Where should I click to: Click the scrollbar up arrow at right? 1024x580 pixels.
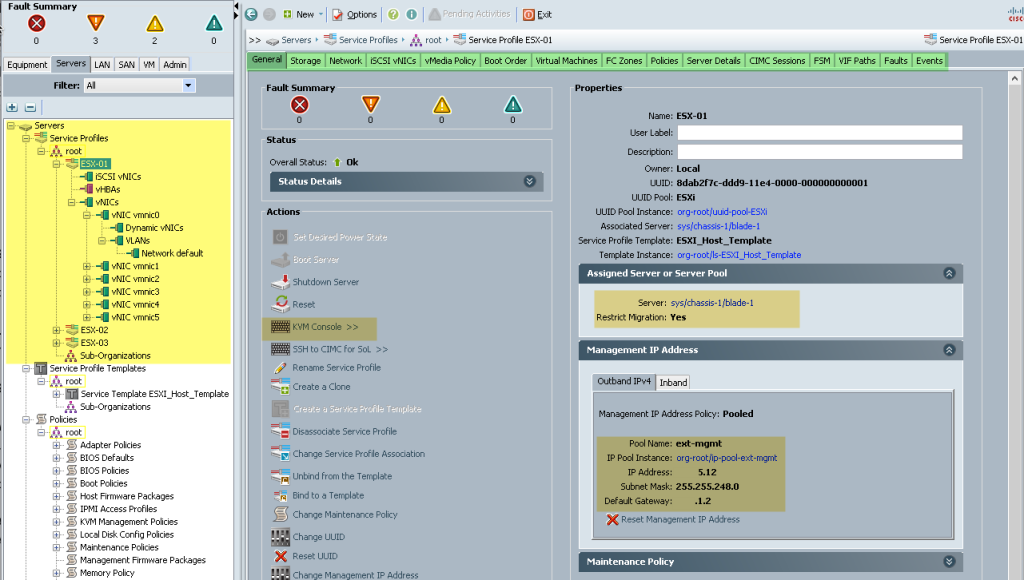(x=1014, y=78)
